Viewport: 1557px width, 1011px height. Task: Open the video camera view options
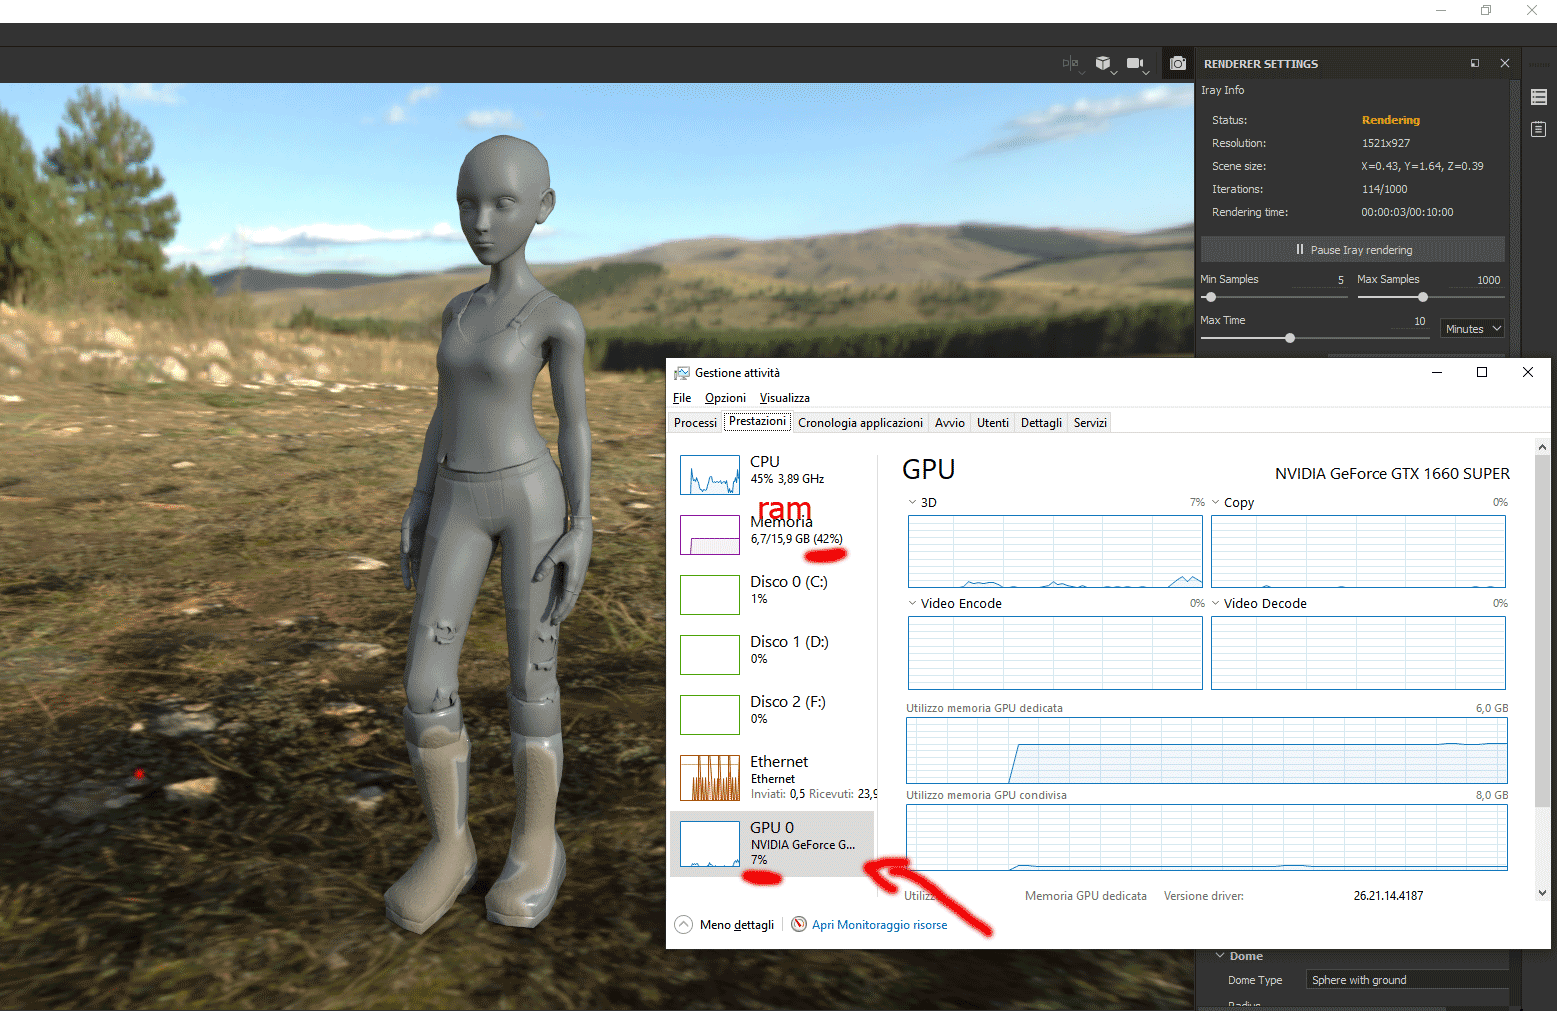click(1138, 63)
